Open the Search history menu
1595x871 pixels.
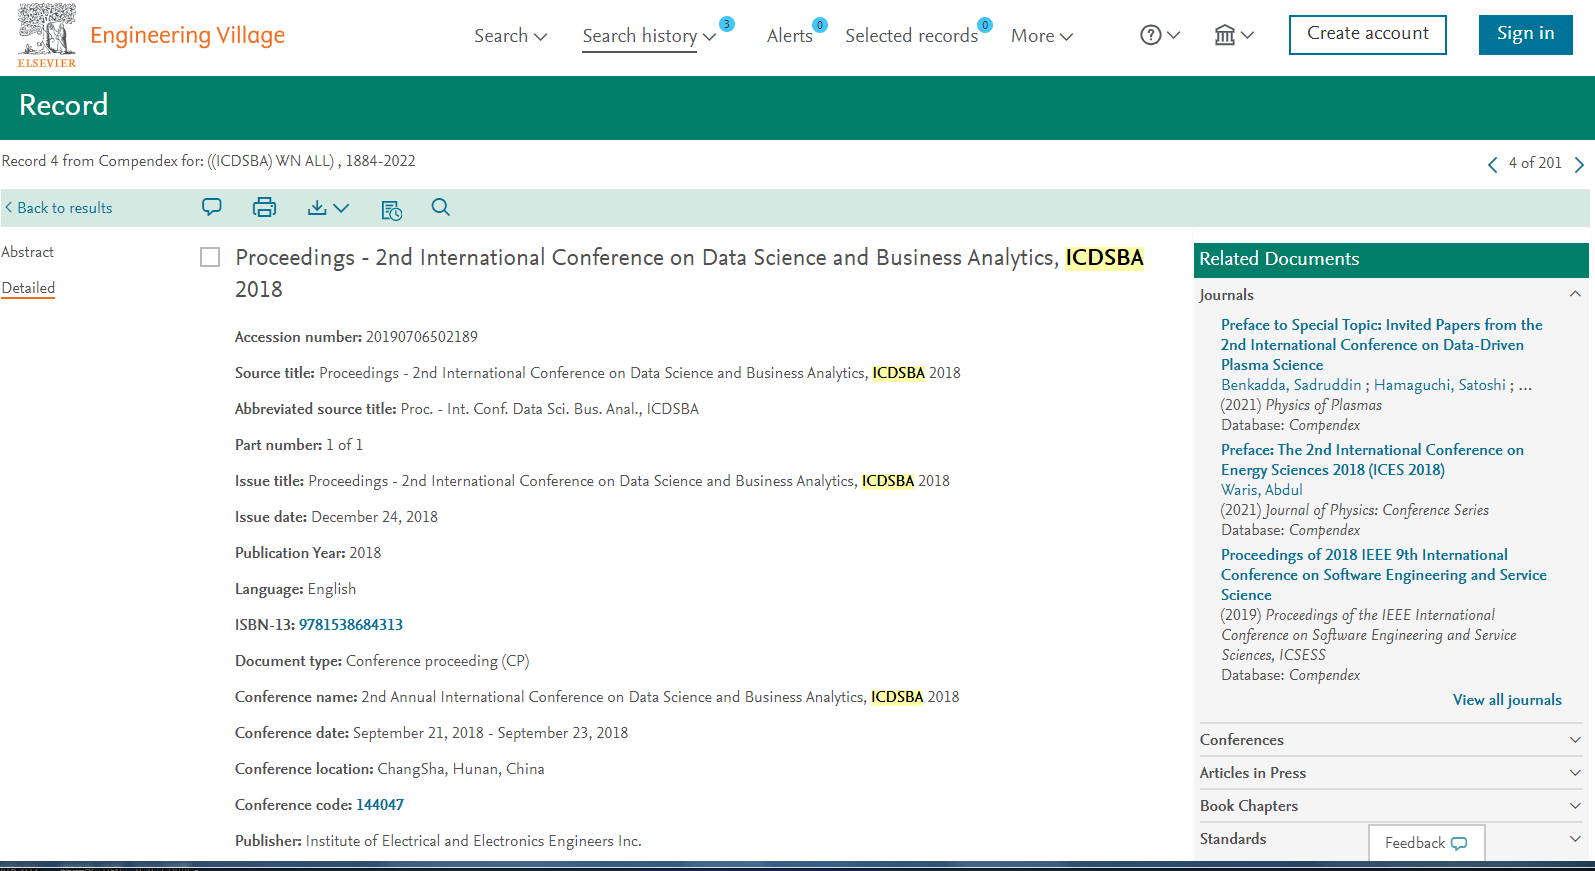click(648, 36)
